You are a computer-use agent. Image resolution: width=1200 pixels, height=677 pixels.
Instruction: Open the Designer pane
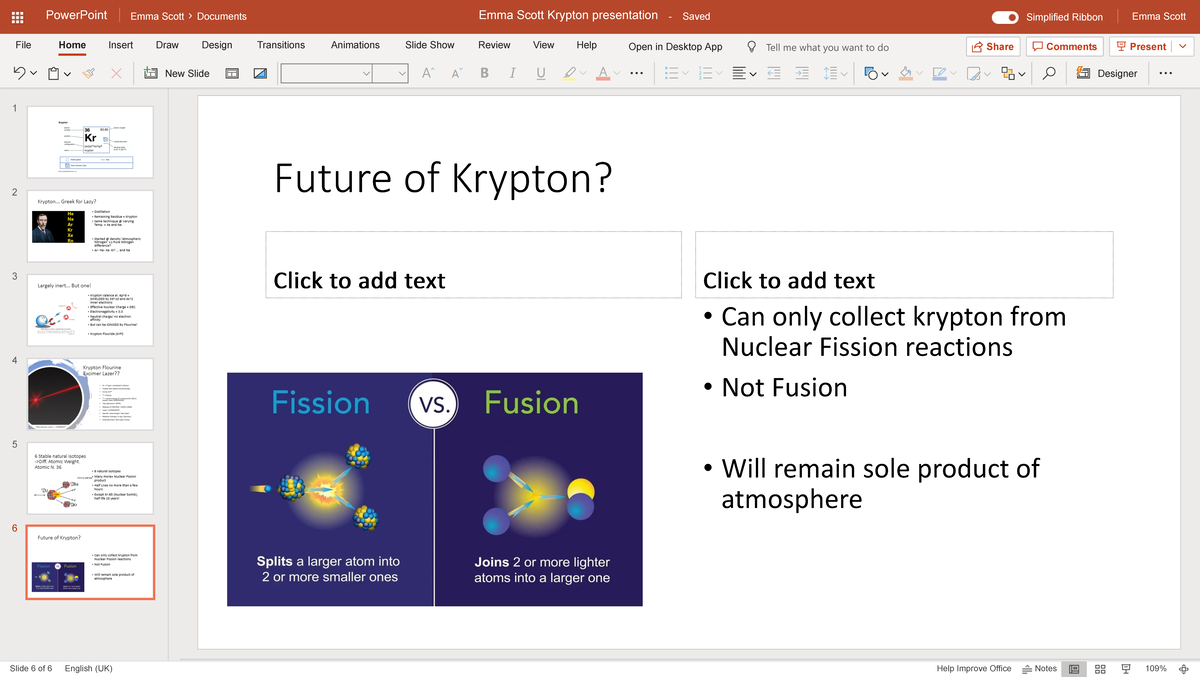coord(1107,73)
